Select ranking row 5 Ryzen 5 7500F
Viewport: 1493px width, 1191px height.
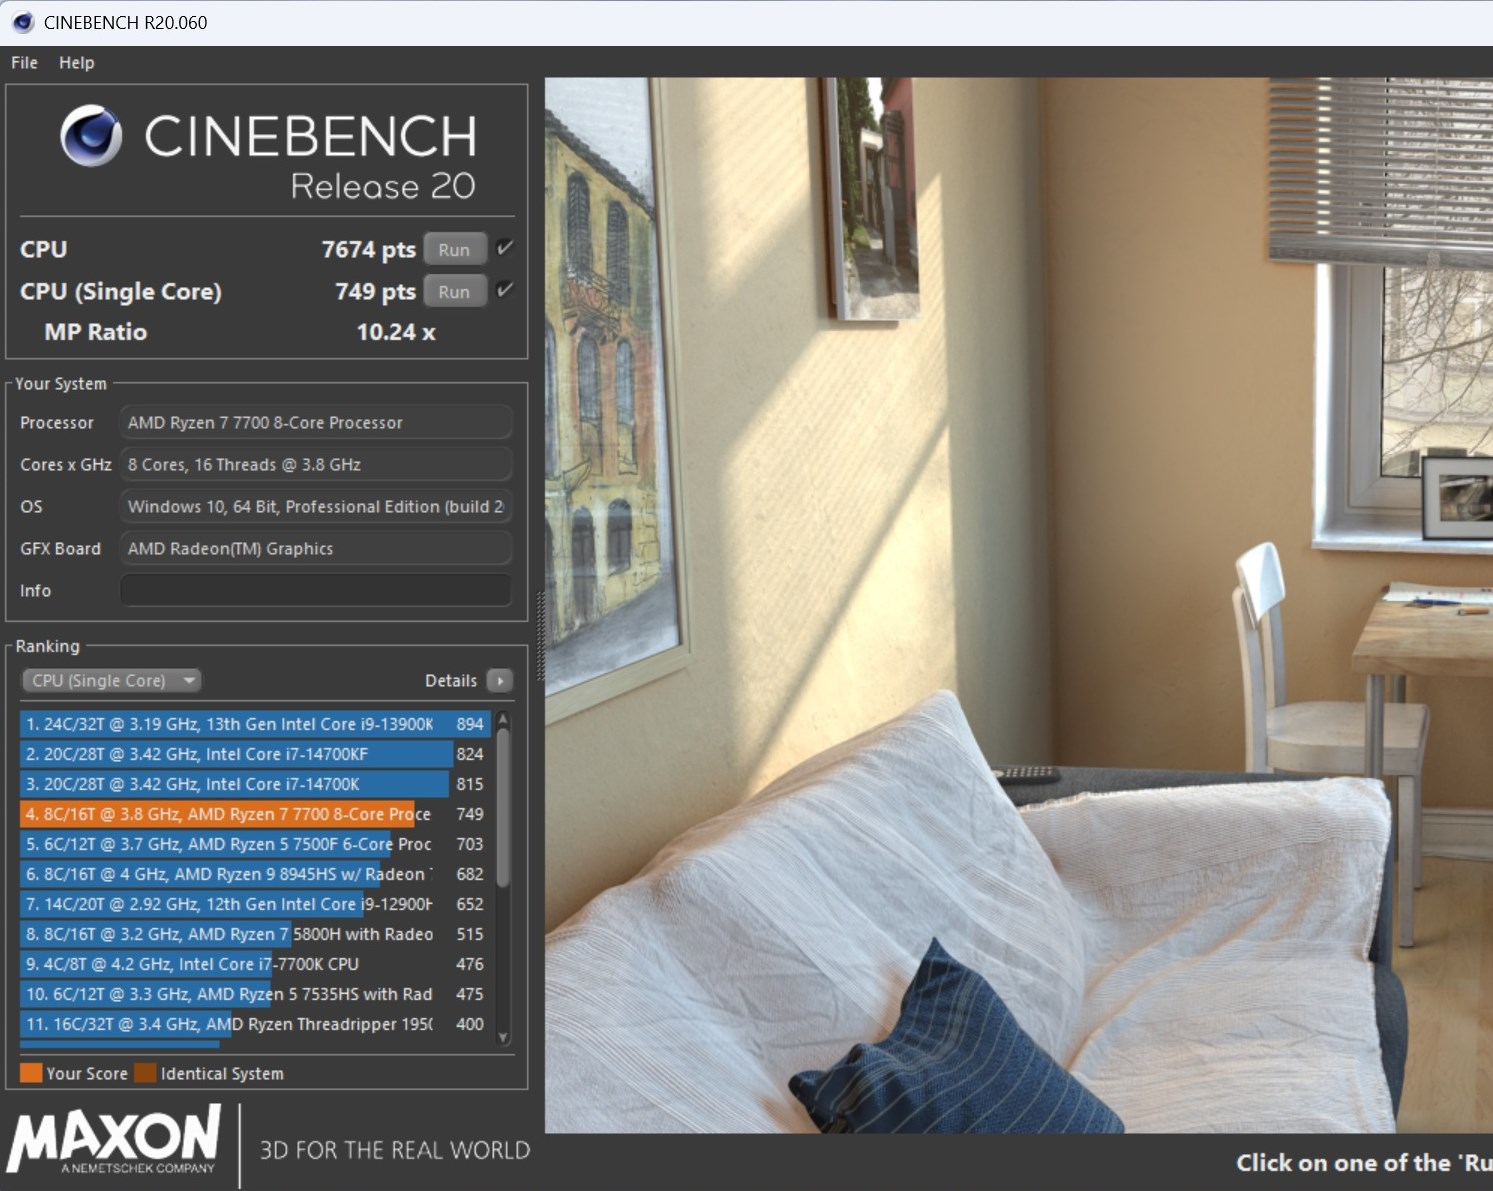[x=255, y=844]
